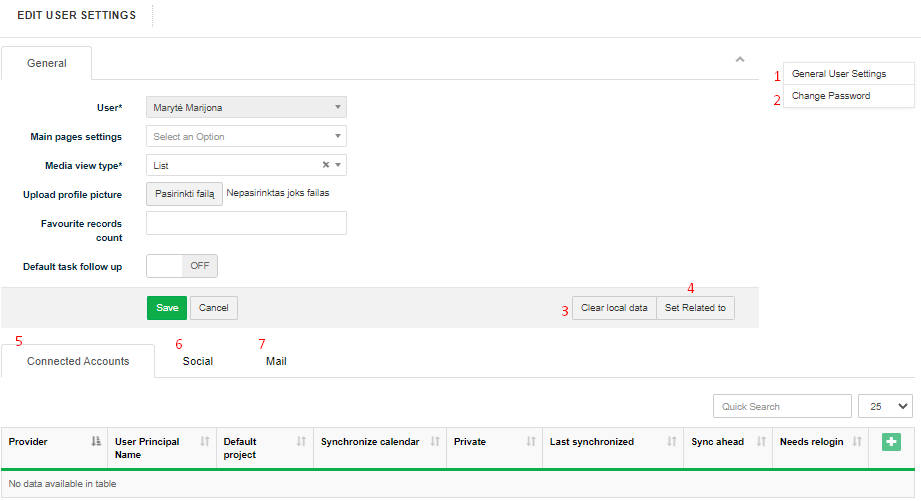Sort by Default project arrows icon
Image resolution: width=921 pixels, height=501 pixels.
[x=301, y=442]
